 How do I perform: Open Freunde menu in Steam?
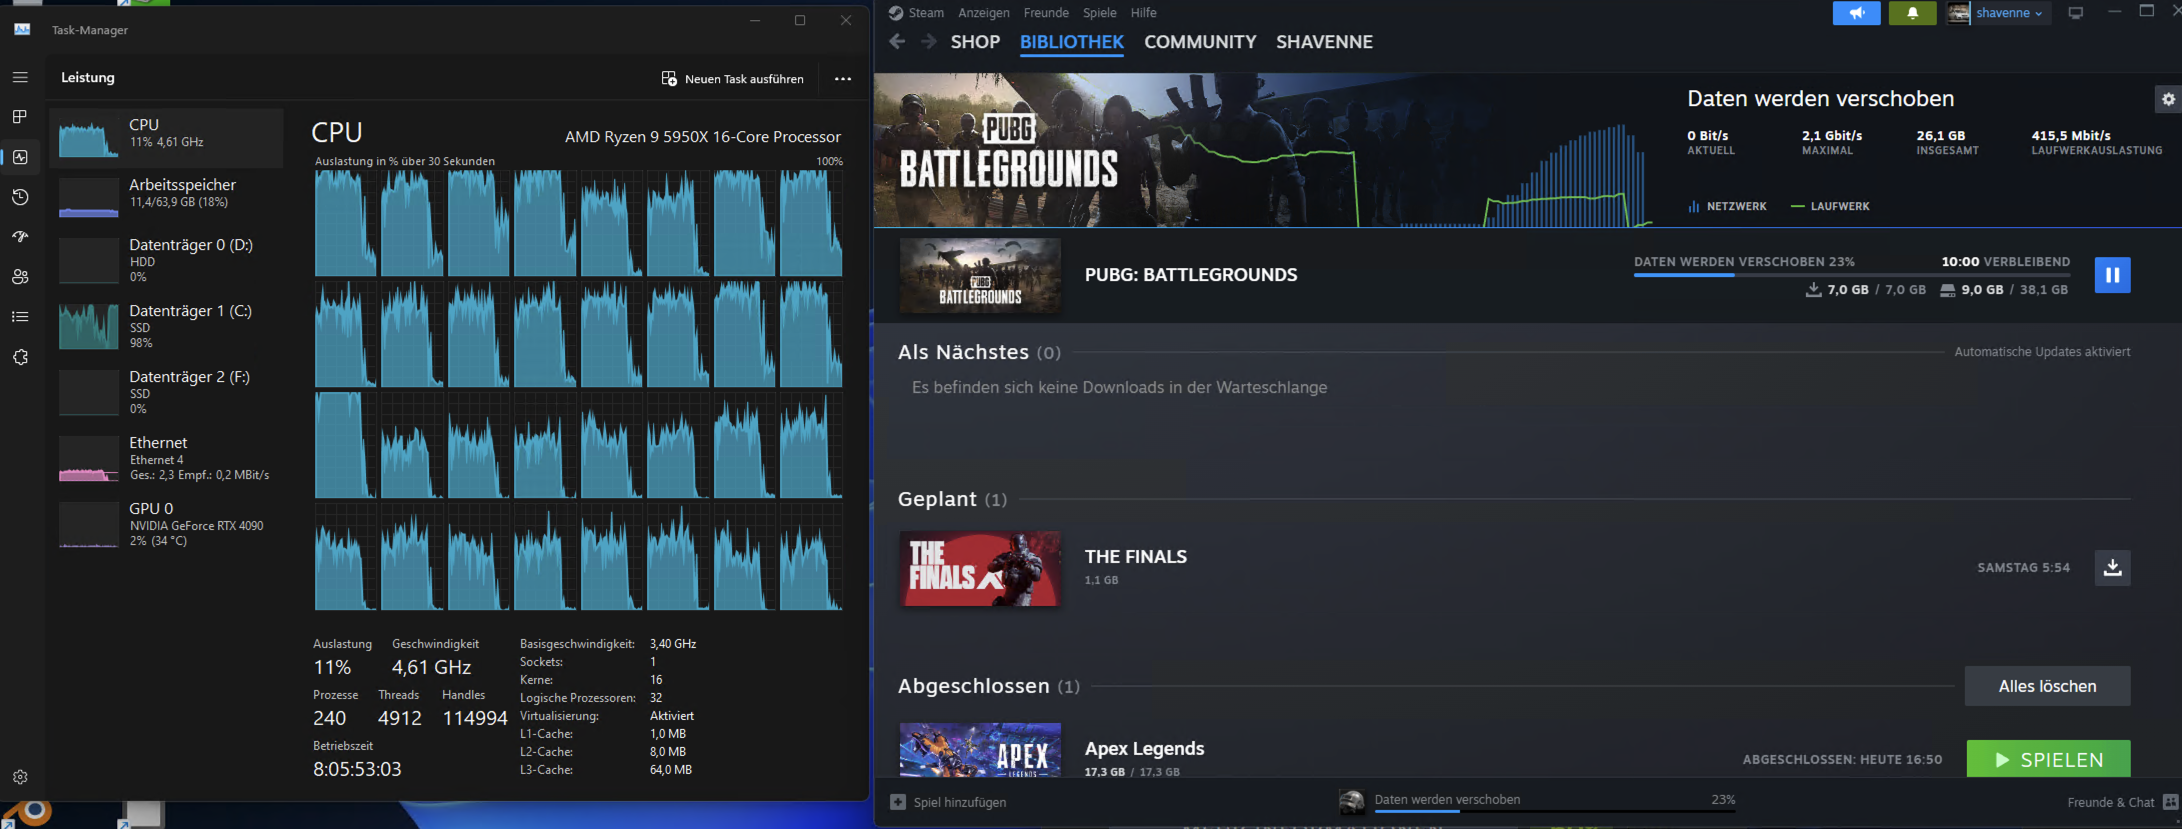[1046, 13]
